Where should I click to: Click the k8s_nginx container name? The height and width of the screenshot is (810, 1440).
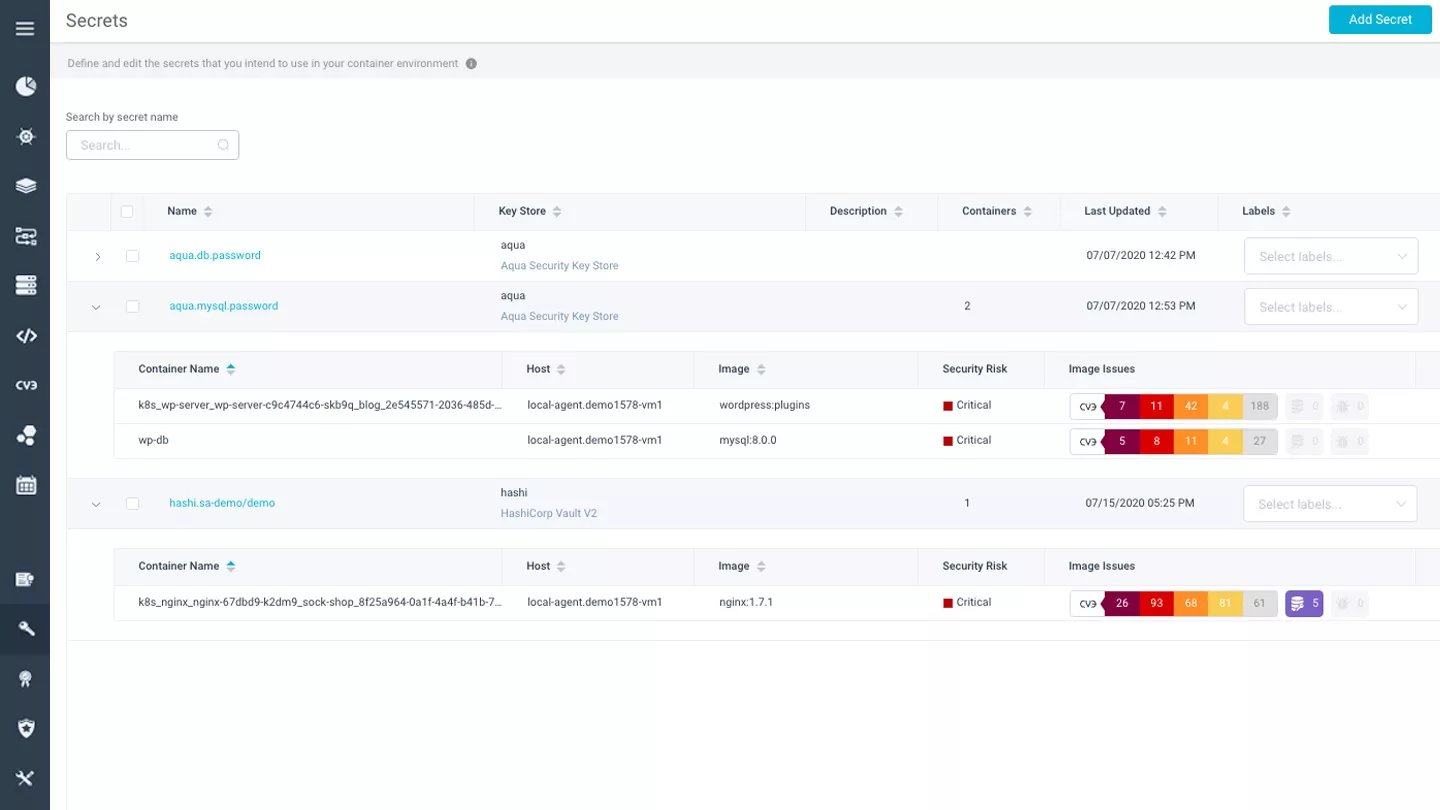coord(320,603)
